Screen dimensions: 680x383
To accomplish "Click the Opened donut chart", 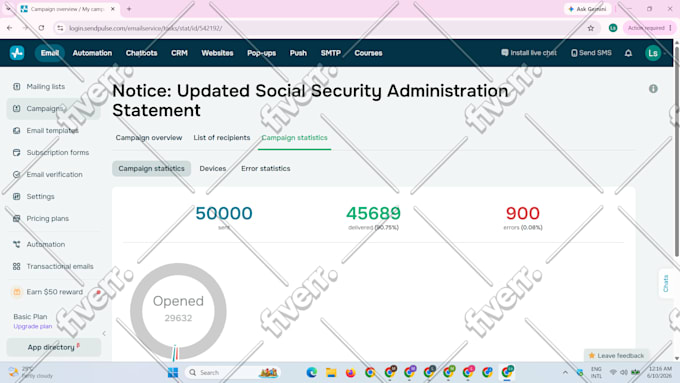I will tap(178, 311).
